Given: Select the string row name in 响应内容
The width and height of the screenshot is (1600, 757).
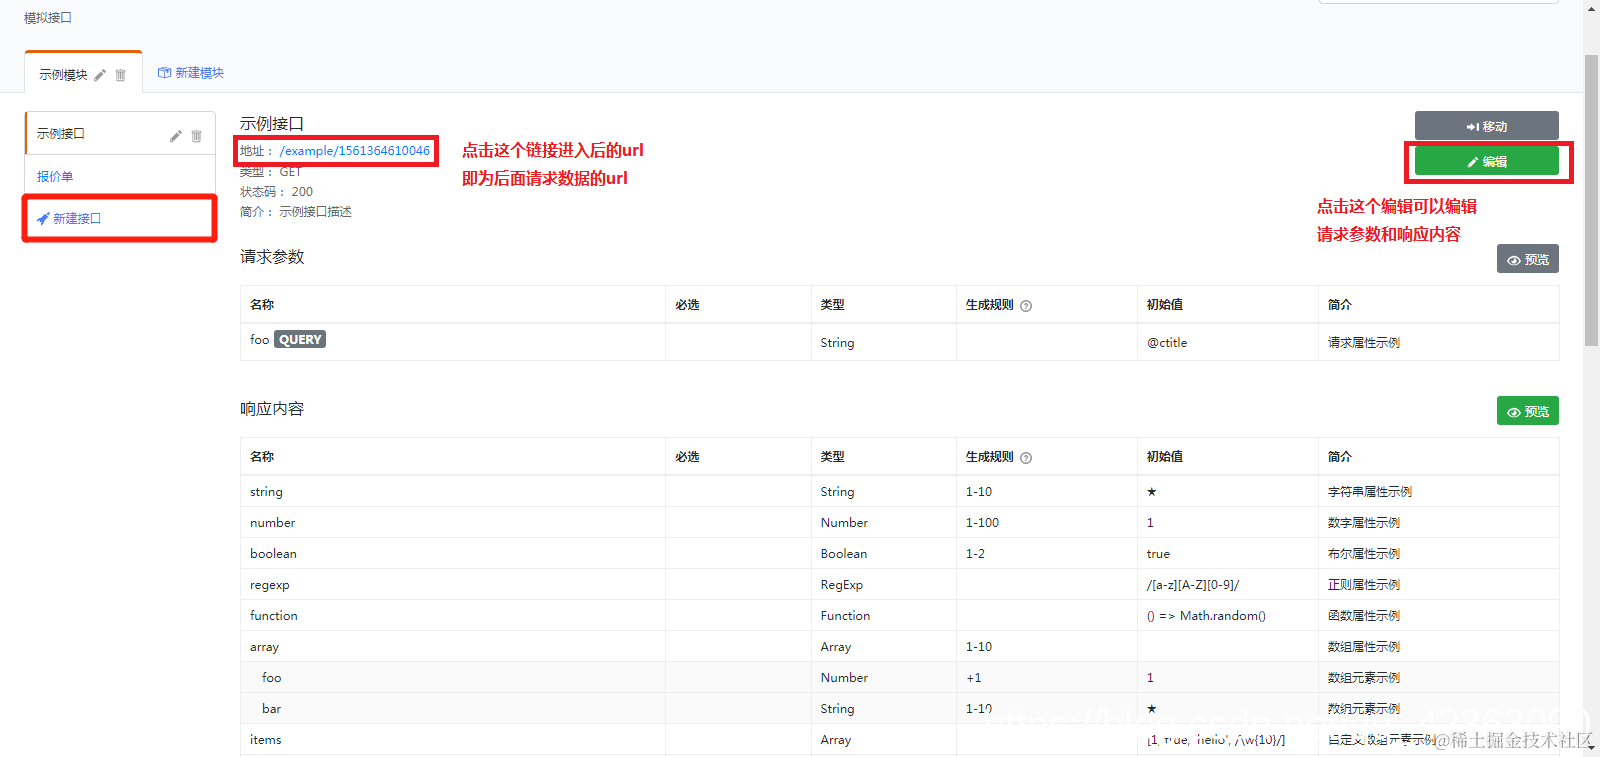Looking at the screenshot, I should click(266, 492).
